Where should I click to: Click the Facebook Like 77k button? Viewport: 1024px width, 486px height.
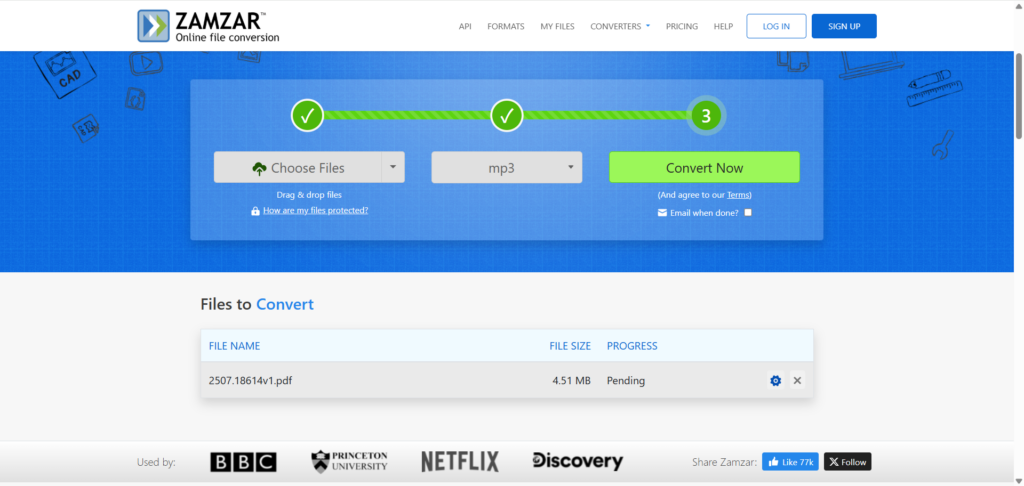pos(790,462)
